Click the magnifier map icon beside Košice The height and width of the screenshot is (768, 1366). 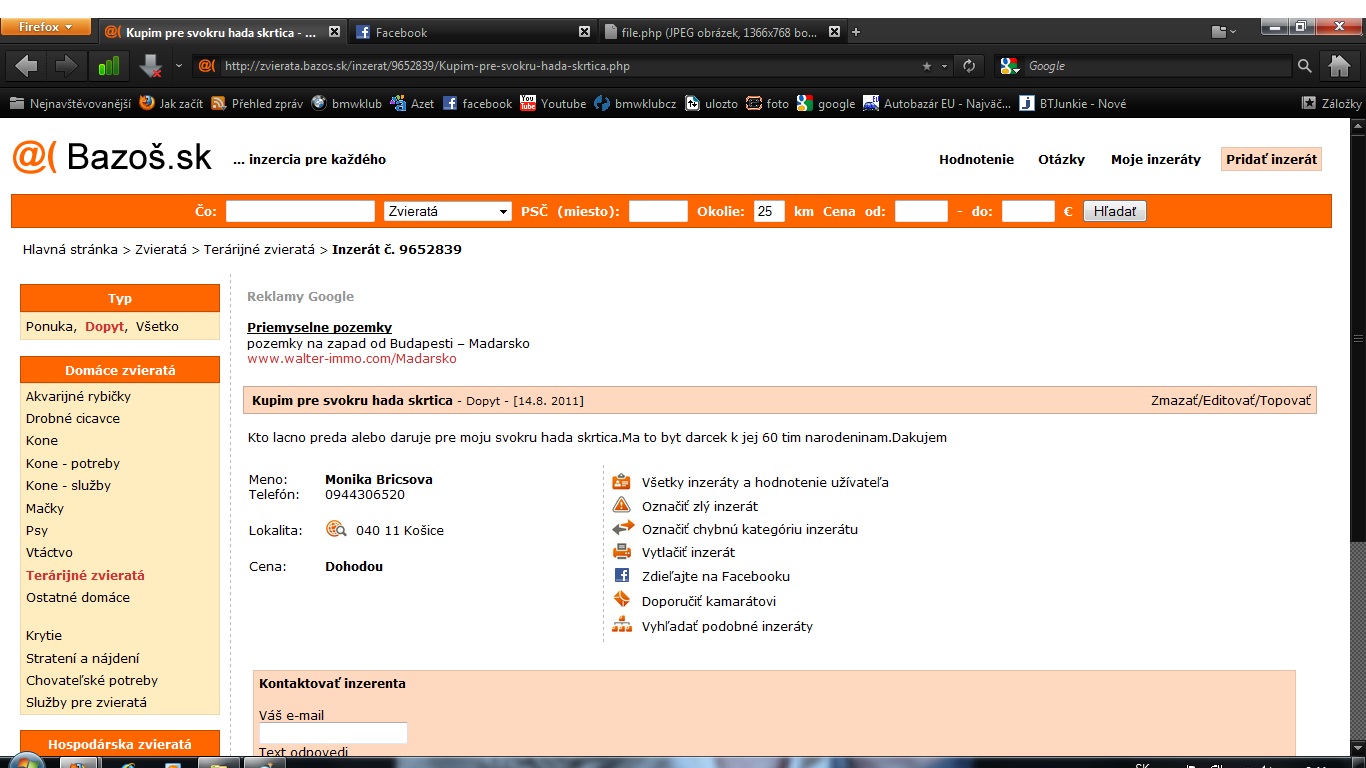pos(336,529)
